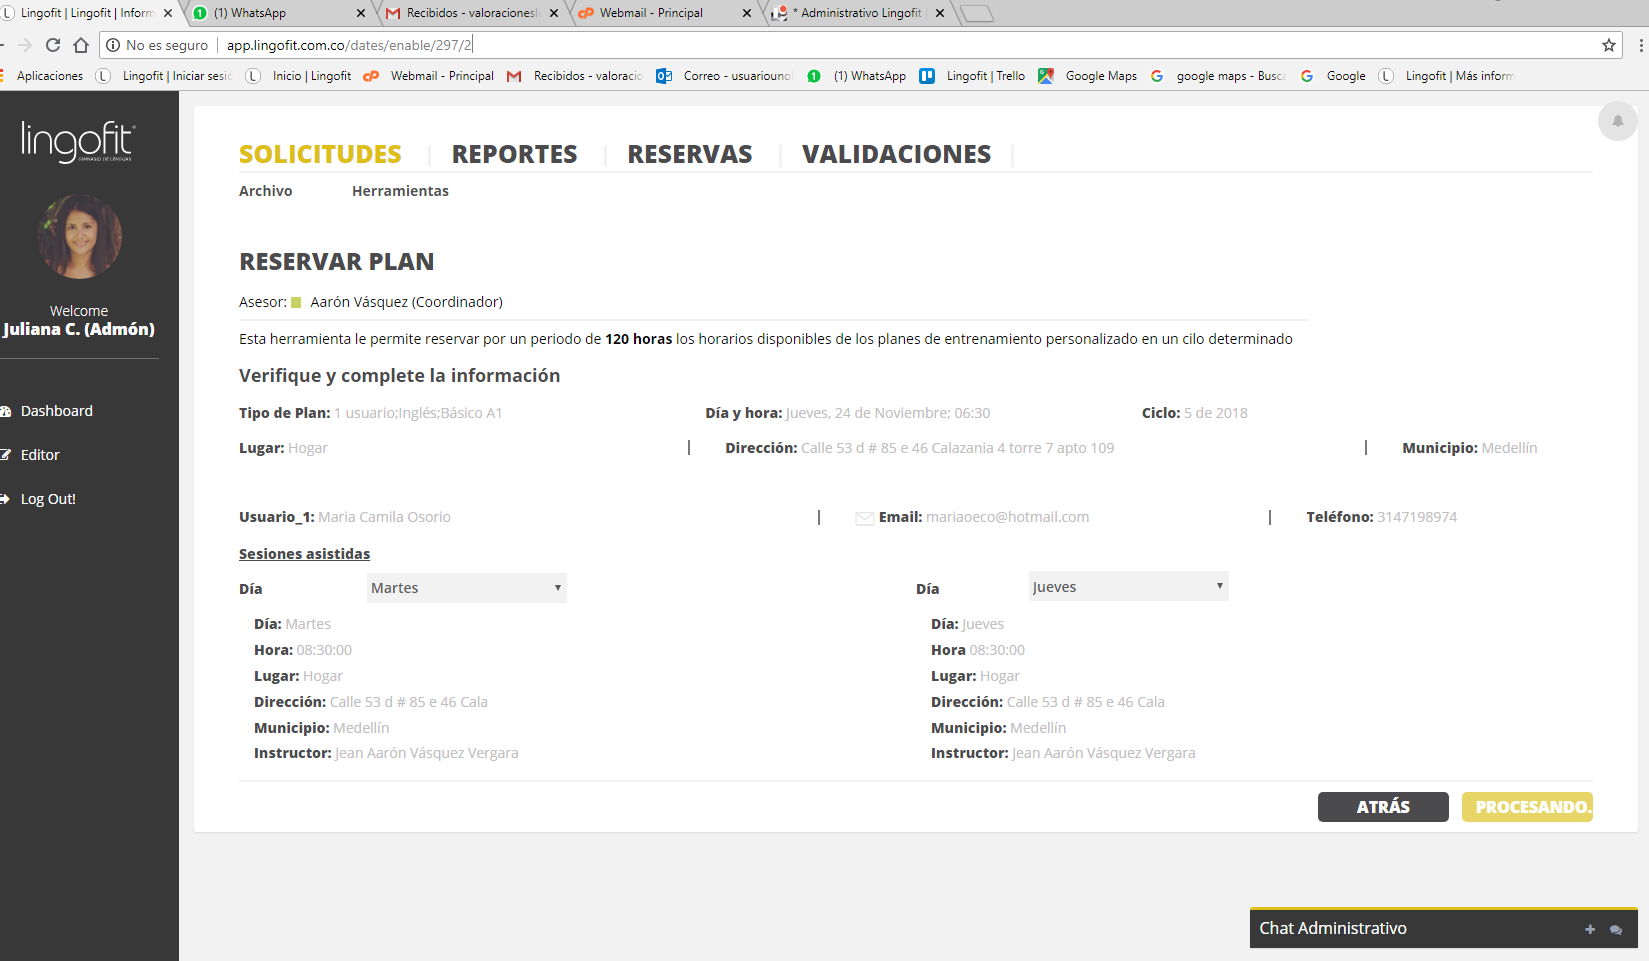Image resolution: width=1649 pixels, height=961 pixels.
Task: Click the chat bubbles icon in chat bar
Action: click(x=1616, y=929)
